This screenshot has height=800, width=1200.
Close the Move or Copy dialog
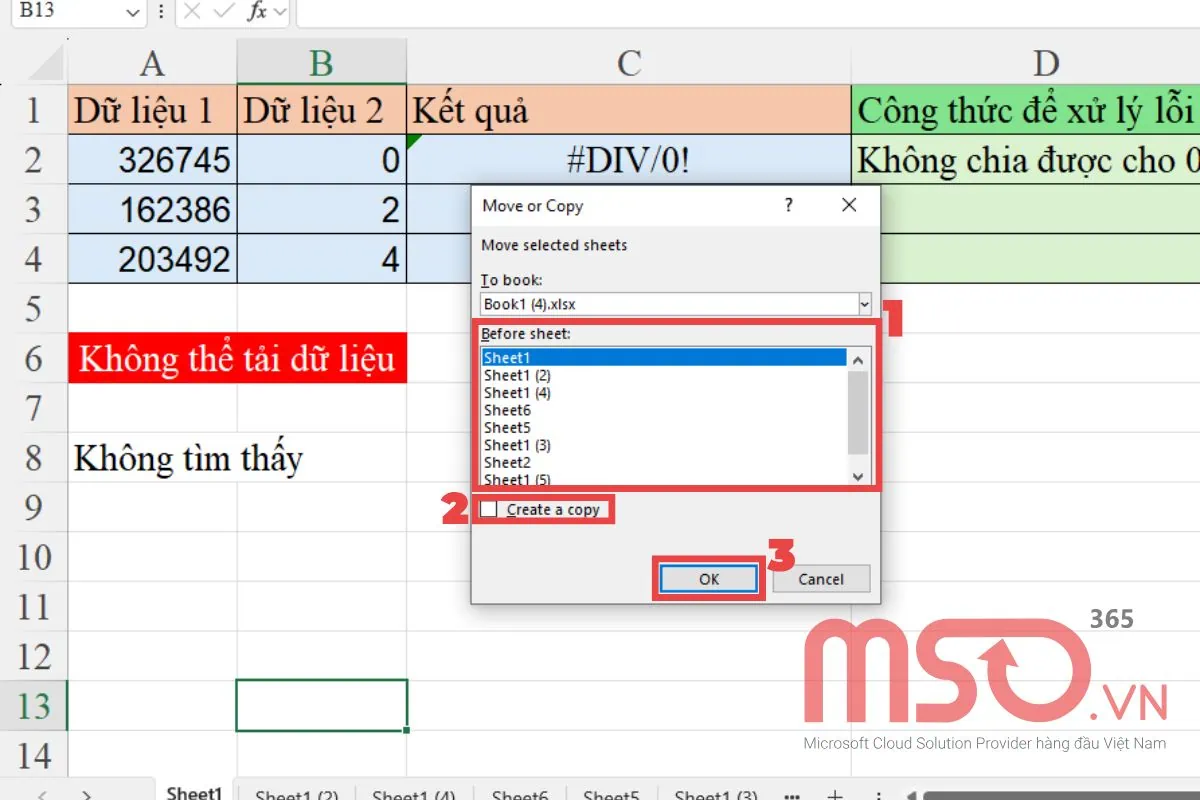(x=849, y=205)
